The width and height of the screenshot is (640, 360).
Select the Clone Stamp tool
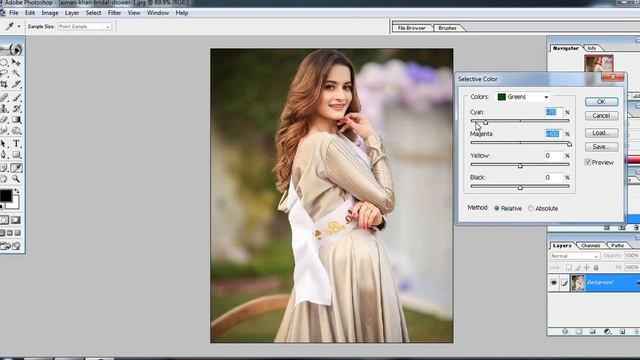point(4,109)
